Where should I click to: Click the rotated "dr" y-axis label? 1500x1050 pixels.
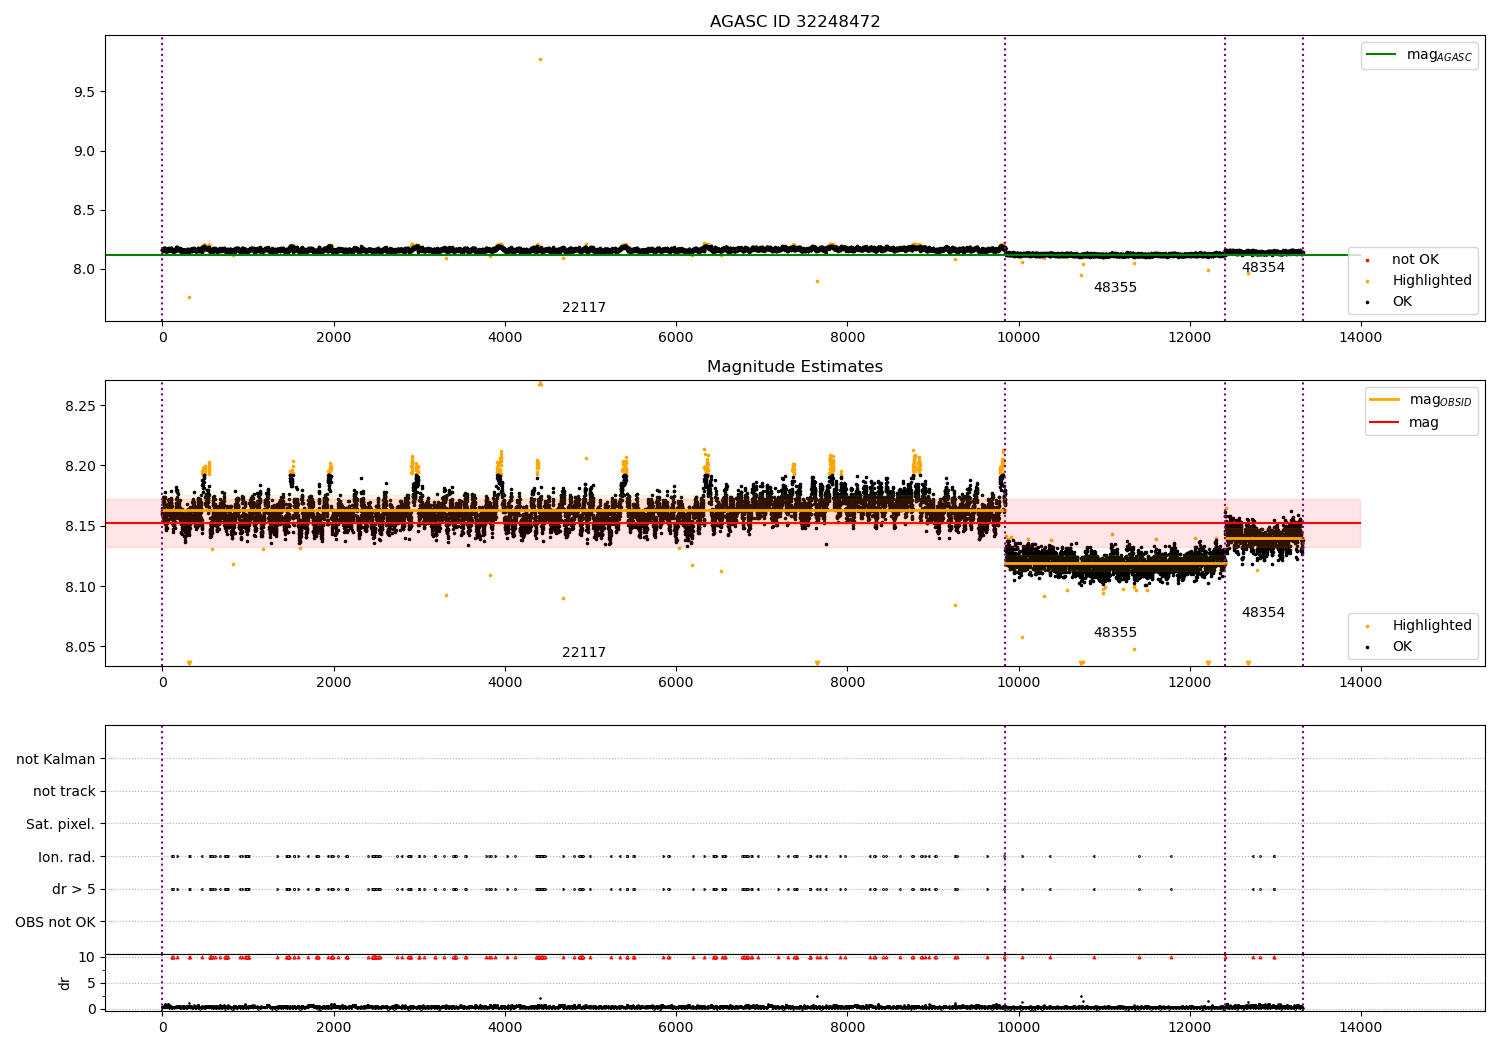pyautogui.click(x=65, y=983)
